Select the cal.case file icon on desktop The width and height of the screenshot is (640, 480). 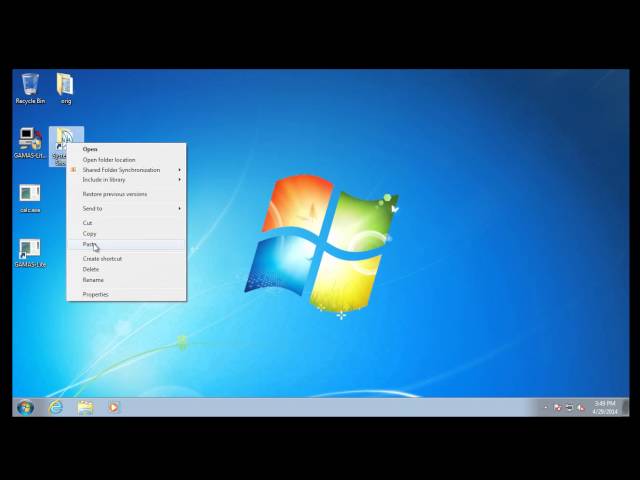[x=30, y=198]
